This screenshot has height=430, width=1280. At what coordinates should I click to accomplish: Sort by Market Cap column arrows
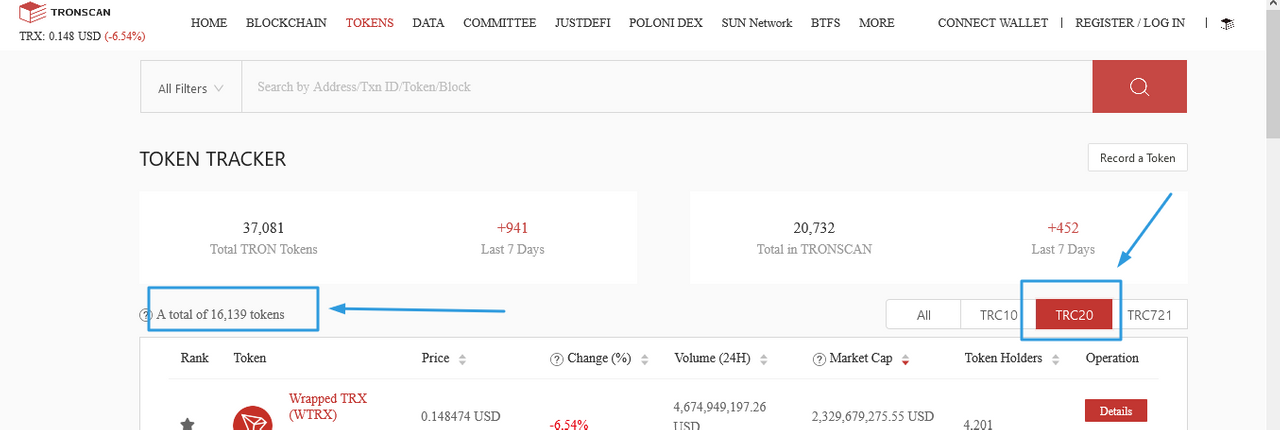click(x=906, y=359)
